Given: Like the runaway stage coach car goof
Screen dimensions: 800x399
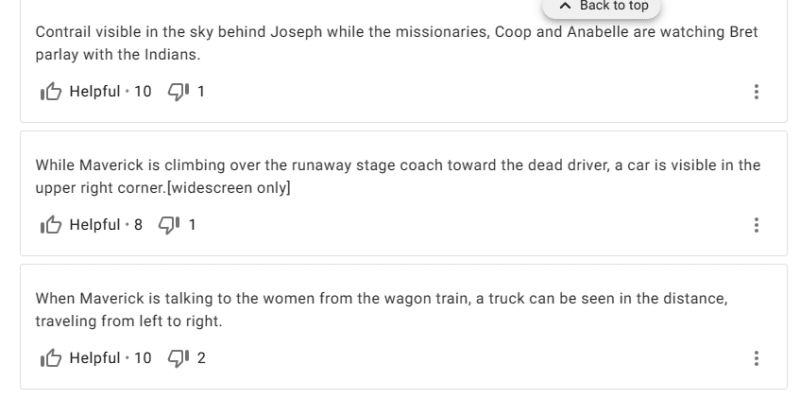Looking at the screenshot, I should point(51,225).
